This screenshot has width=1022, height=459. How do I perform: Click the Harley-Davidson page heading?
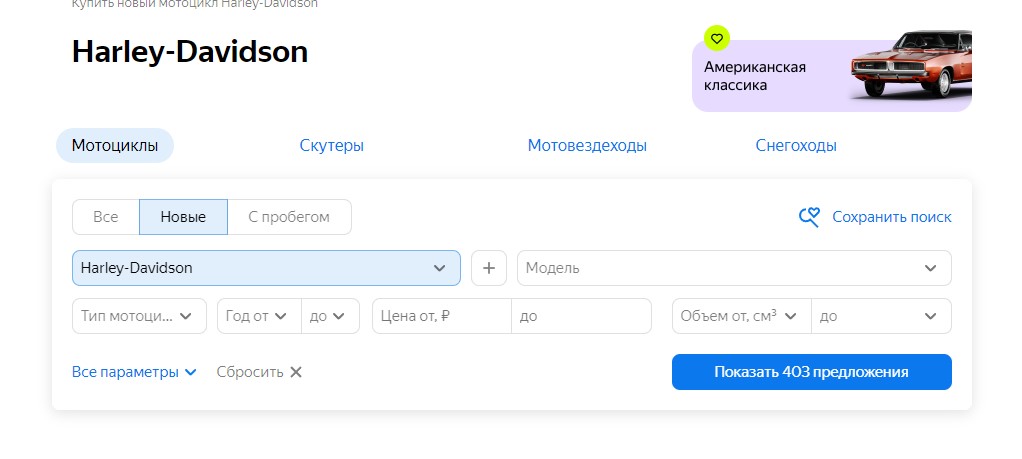click(x=190, y=52)
